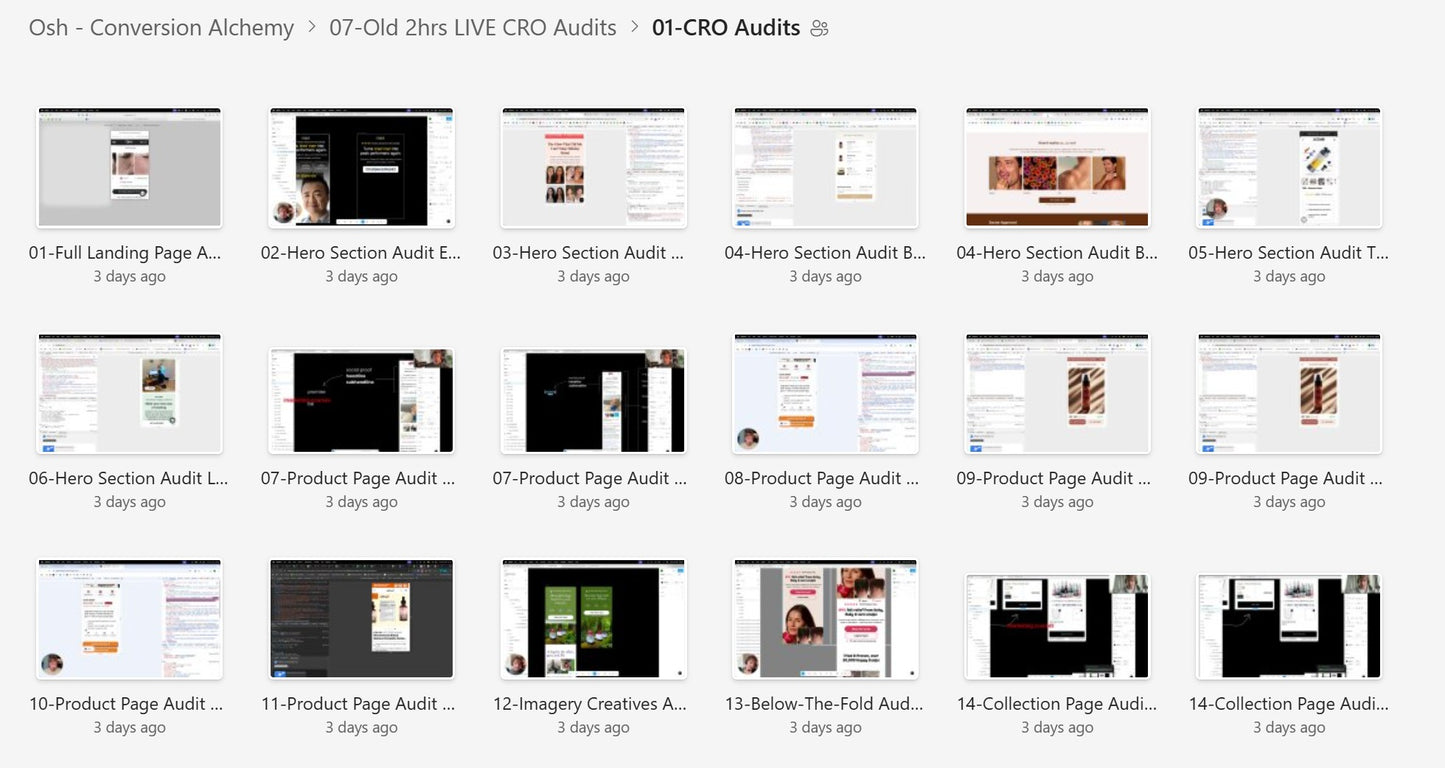Select file name '12-Imagery Creatives A...'

(x=590, y=705)
